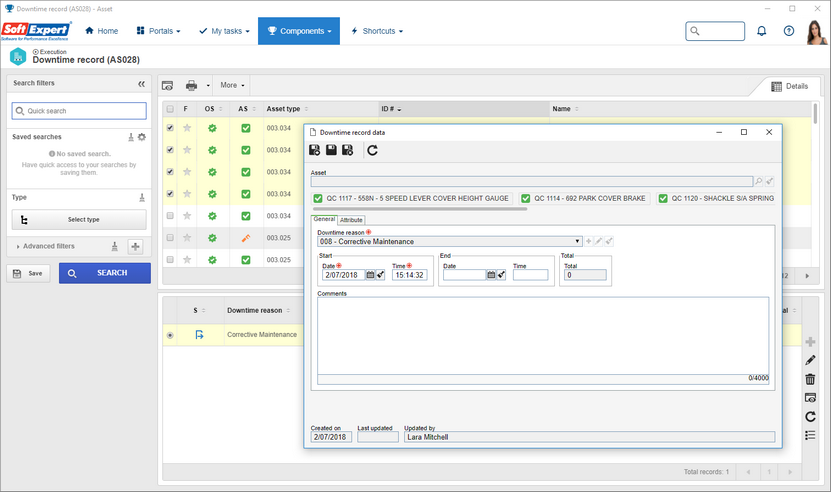831x492 pixels.
Task: Click the printer icon in main toolbar
Action: (x=191, y=85)
